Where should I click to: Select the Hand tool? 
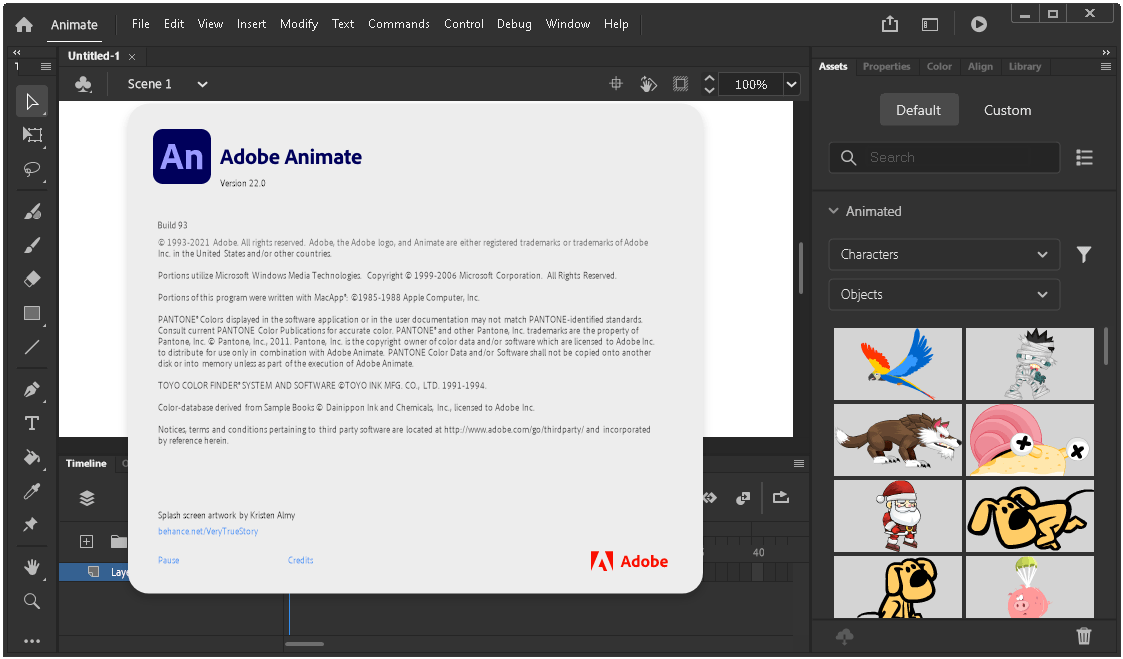tap(32, 567)
